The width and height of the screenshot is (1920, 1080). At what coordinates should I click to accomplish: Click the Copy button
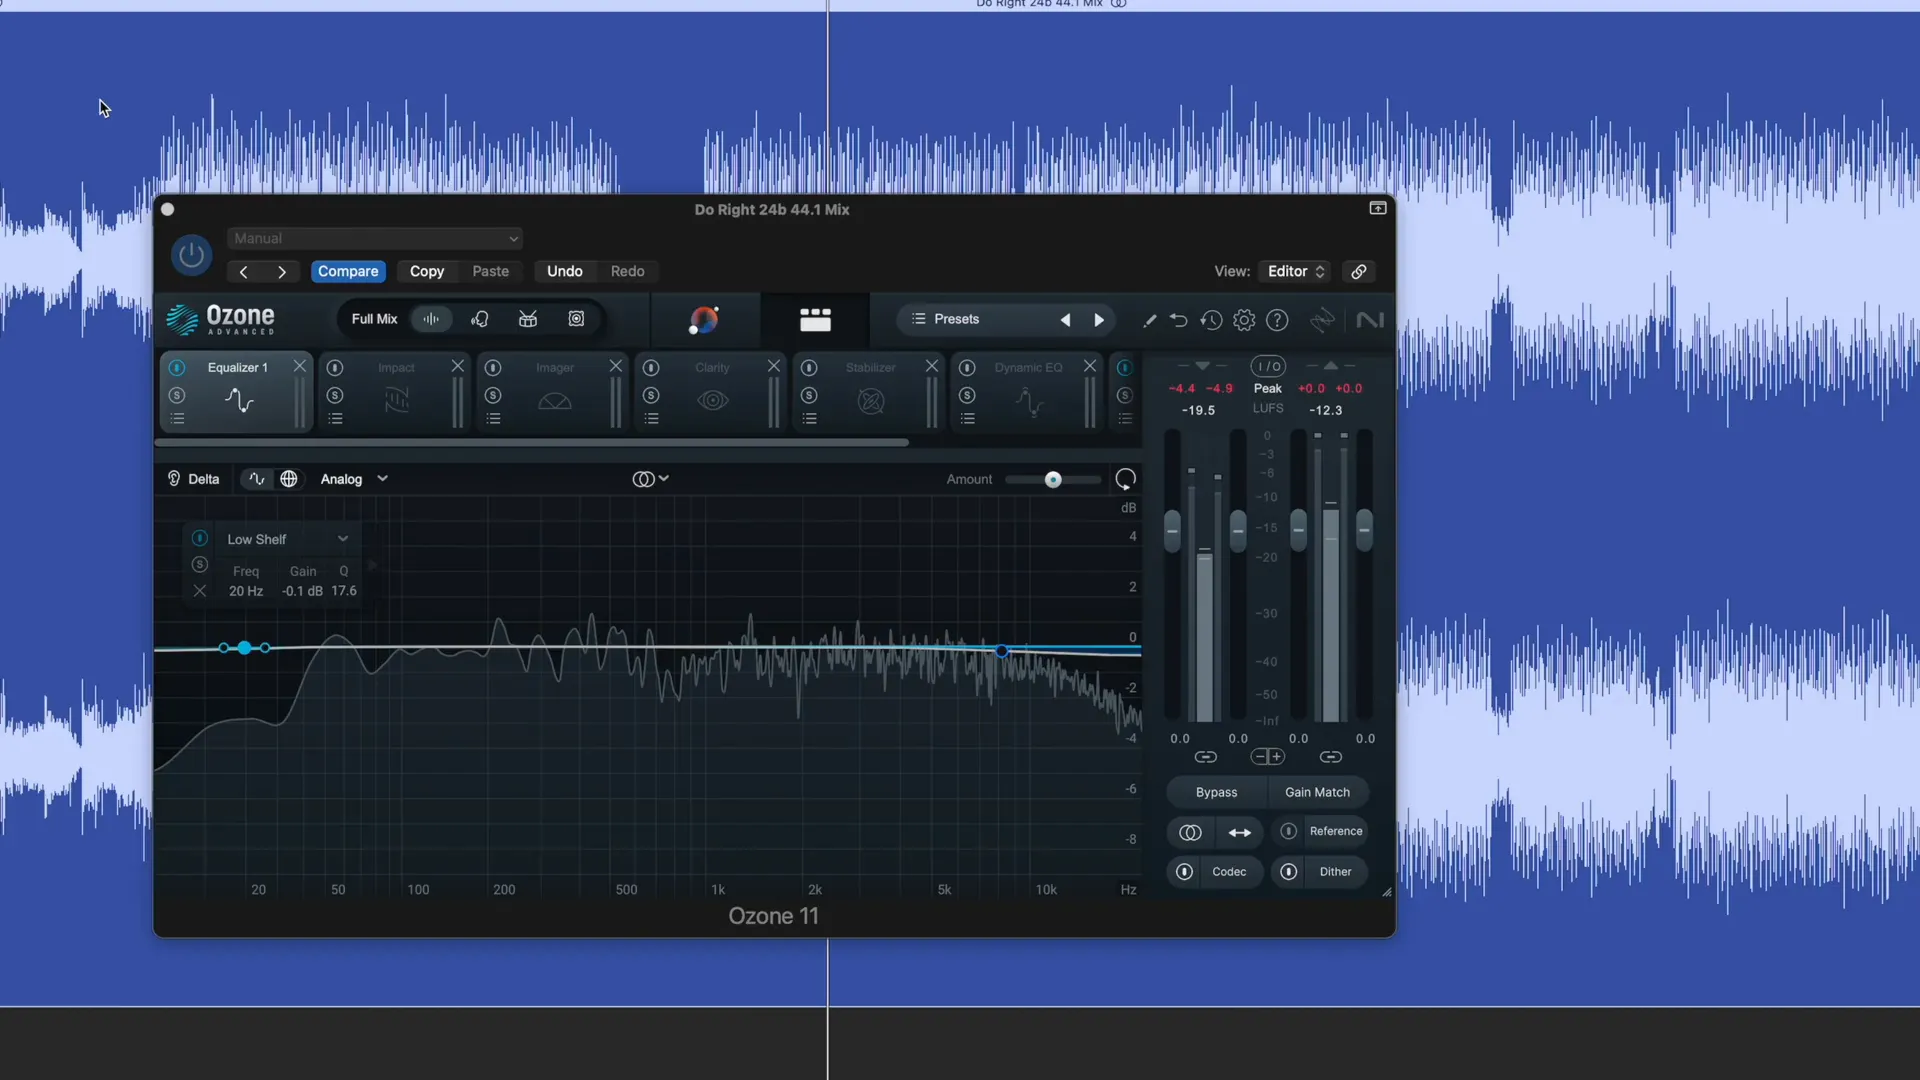point(427,271)
